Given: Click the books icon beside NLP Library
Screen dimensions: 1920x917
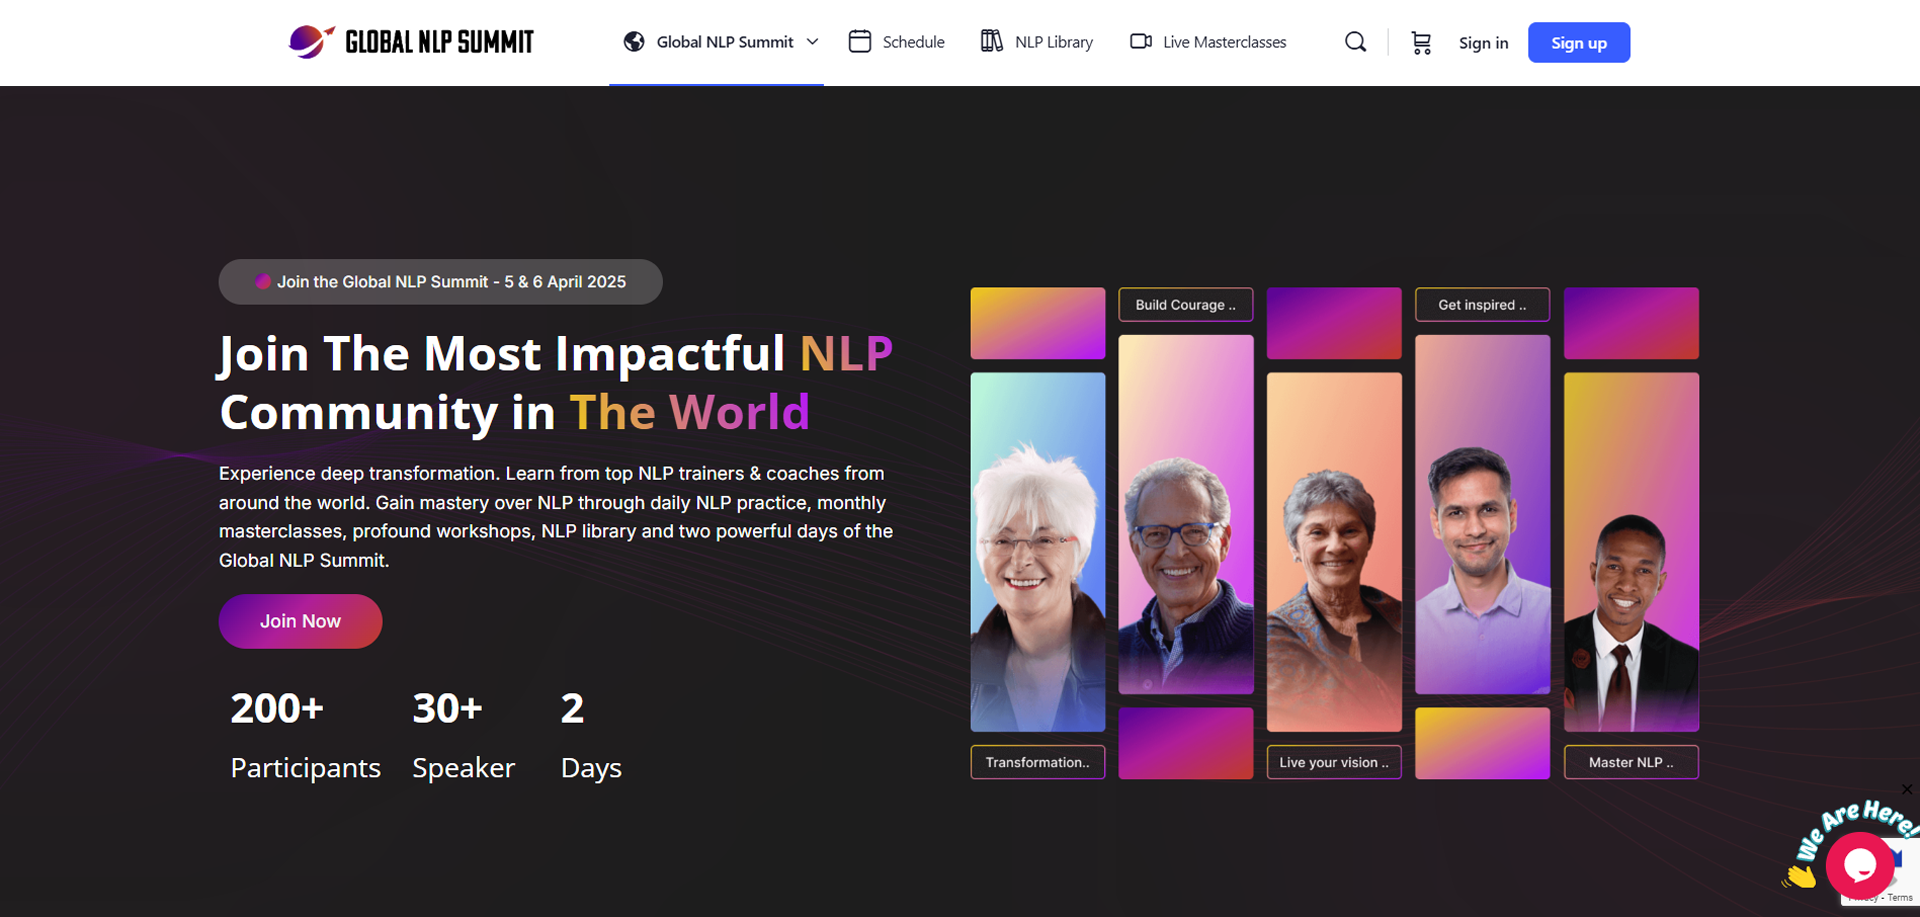Looking at the screenshot, I should click(x=991, y=42).
